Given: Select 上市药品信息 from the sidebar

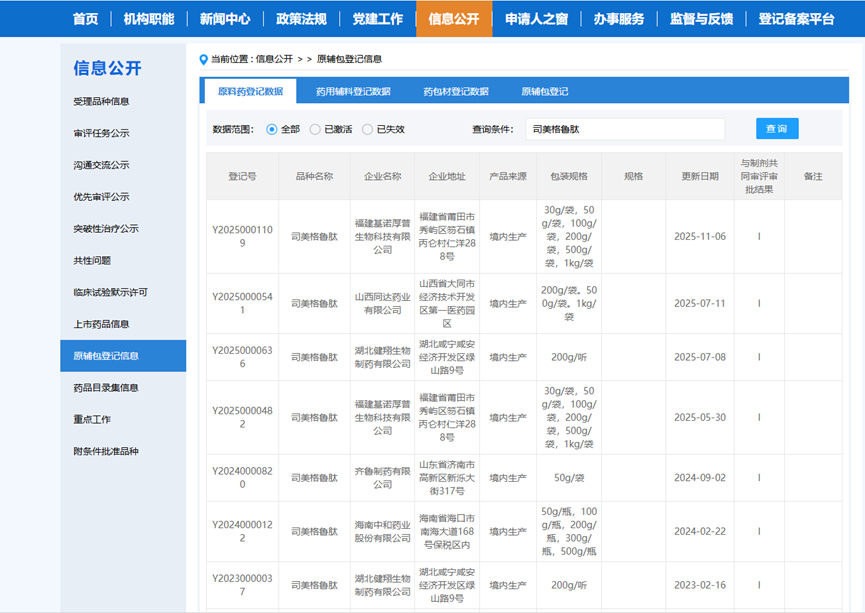Looking at the screenshot, I should click(101, 324).
